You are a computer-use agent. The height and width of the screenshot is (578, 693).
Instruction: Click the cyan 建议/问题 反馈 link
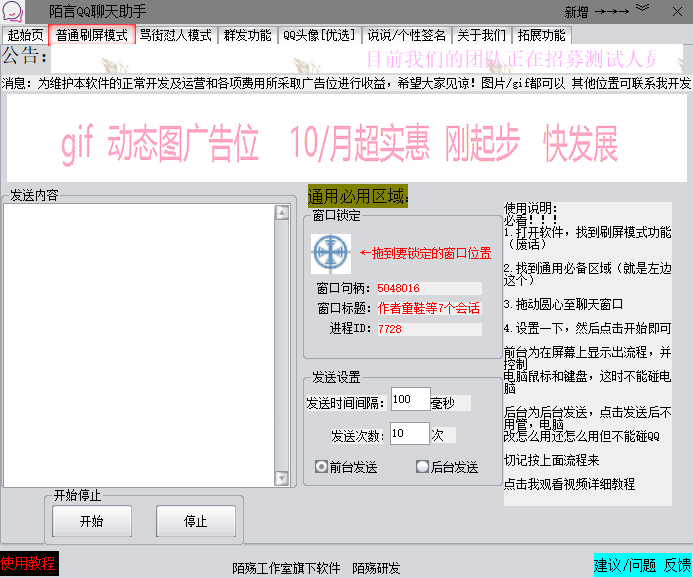pyautogui.click(x=642, y=565)
